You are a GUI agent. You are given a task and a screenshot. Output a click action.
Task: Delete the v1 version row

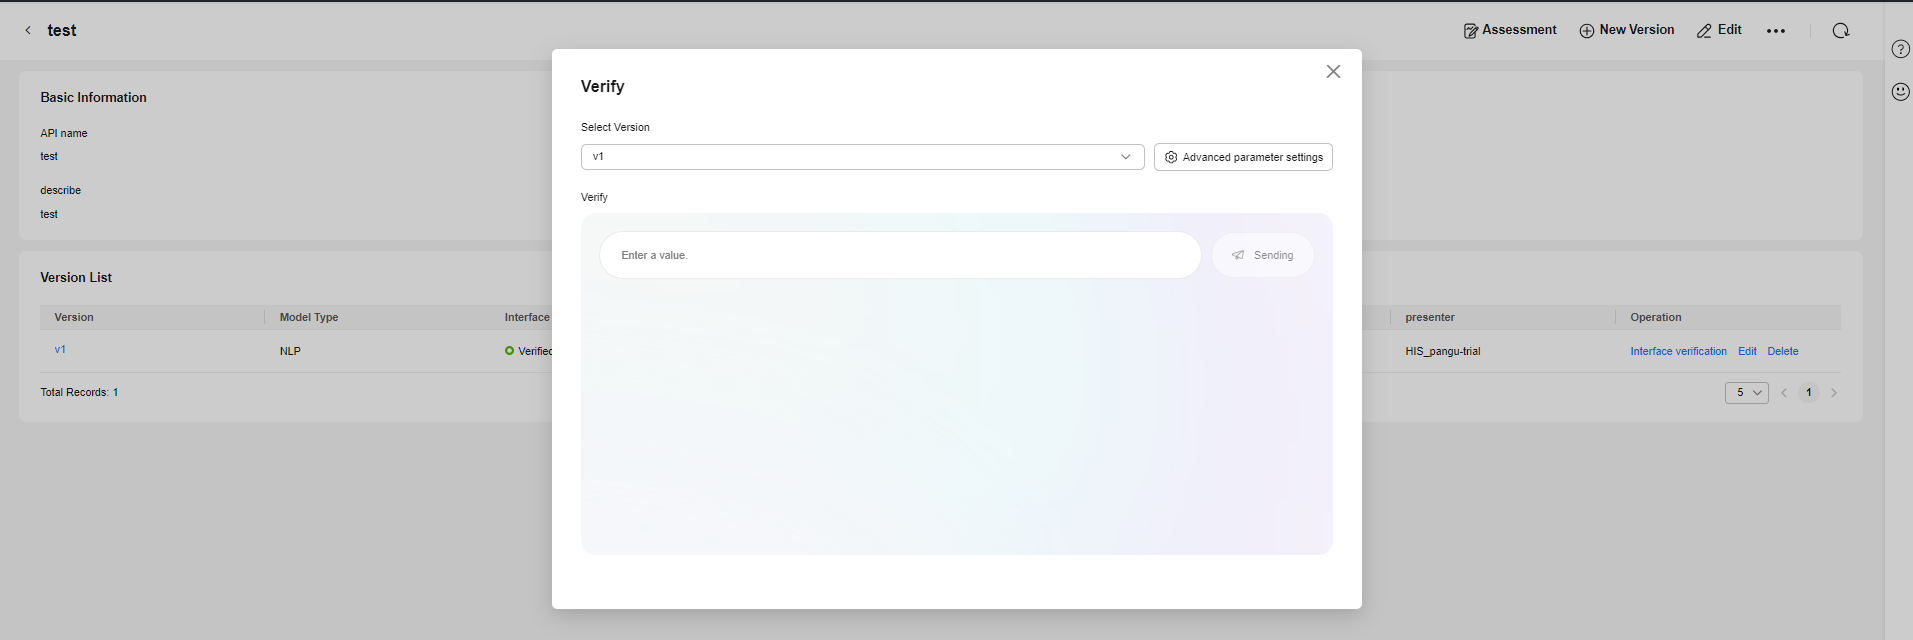pyautogui.click(x=1783, y=352)
